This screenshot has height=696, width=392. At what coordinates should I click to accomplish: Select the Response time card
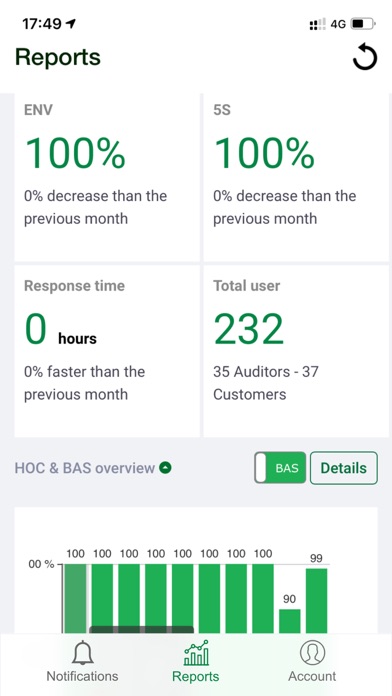coord(107,352)
